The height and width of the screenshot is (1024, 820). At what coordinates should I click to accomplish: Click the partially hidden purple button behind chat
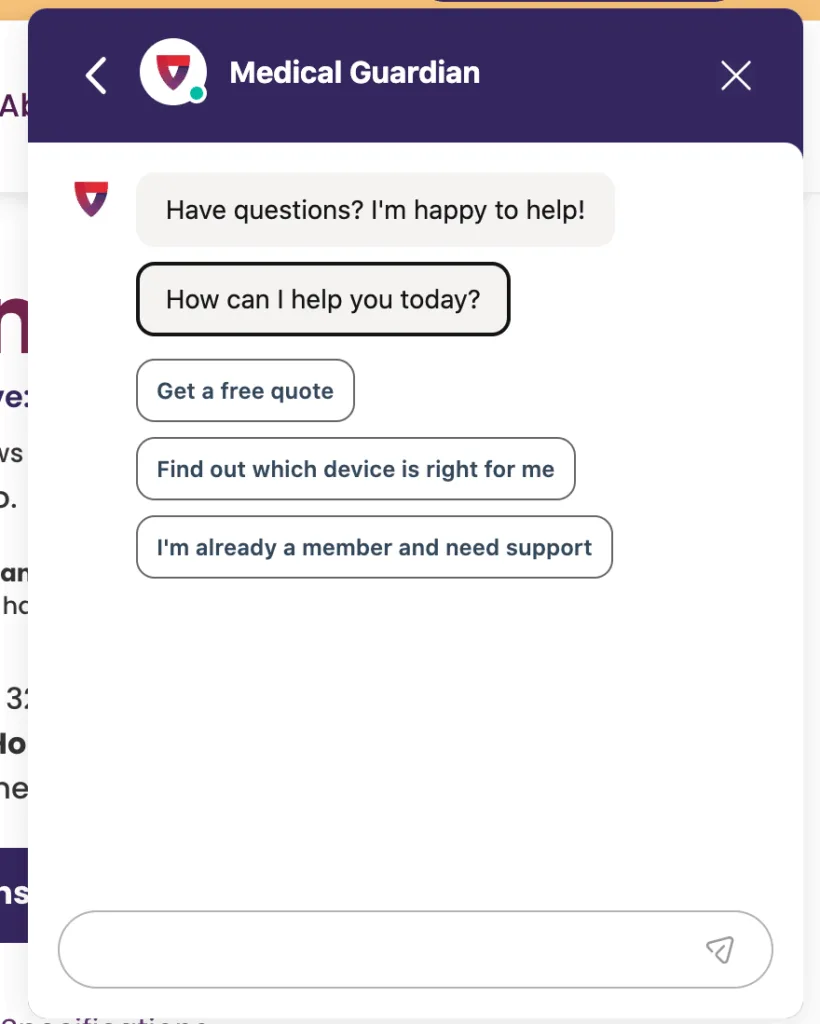pyautogui.click(x=13, y=894)
